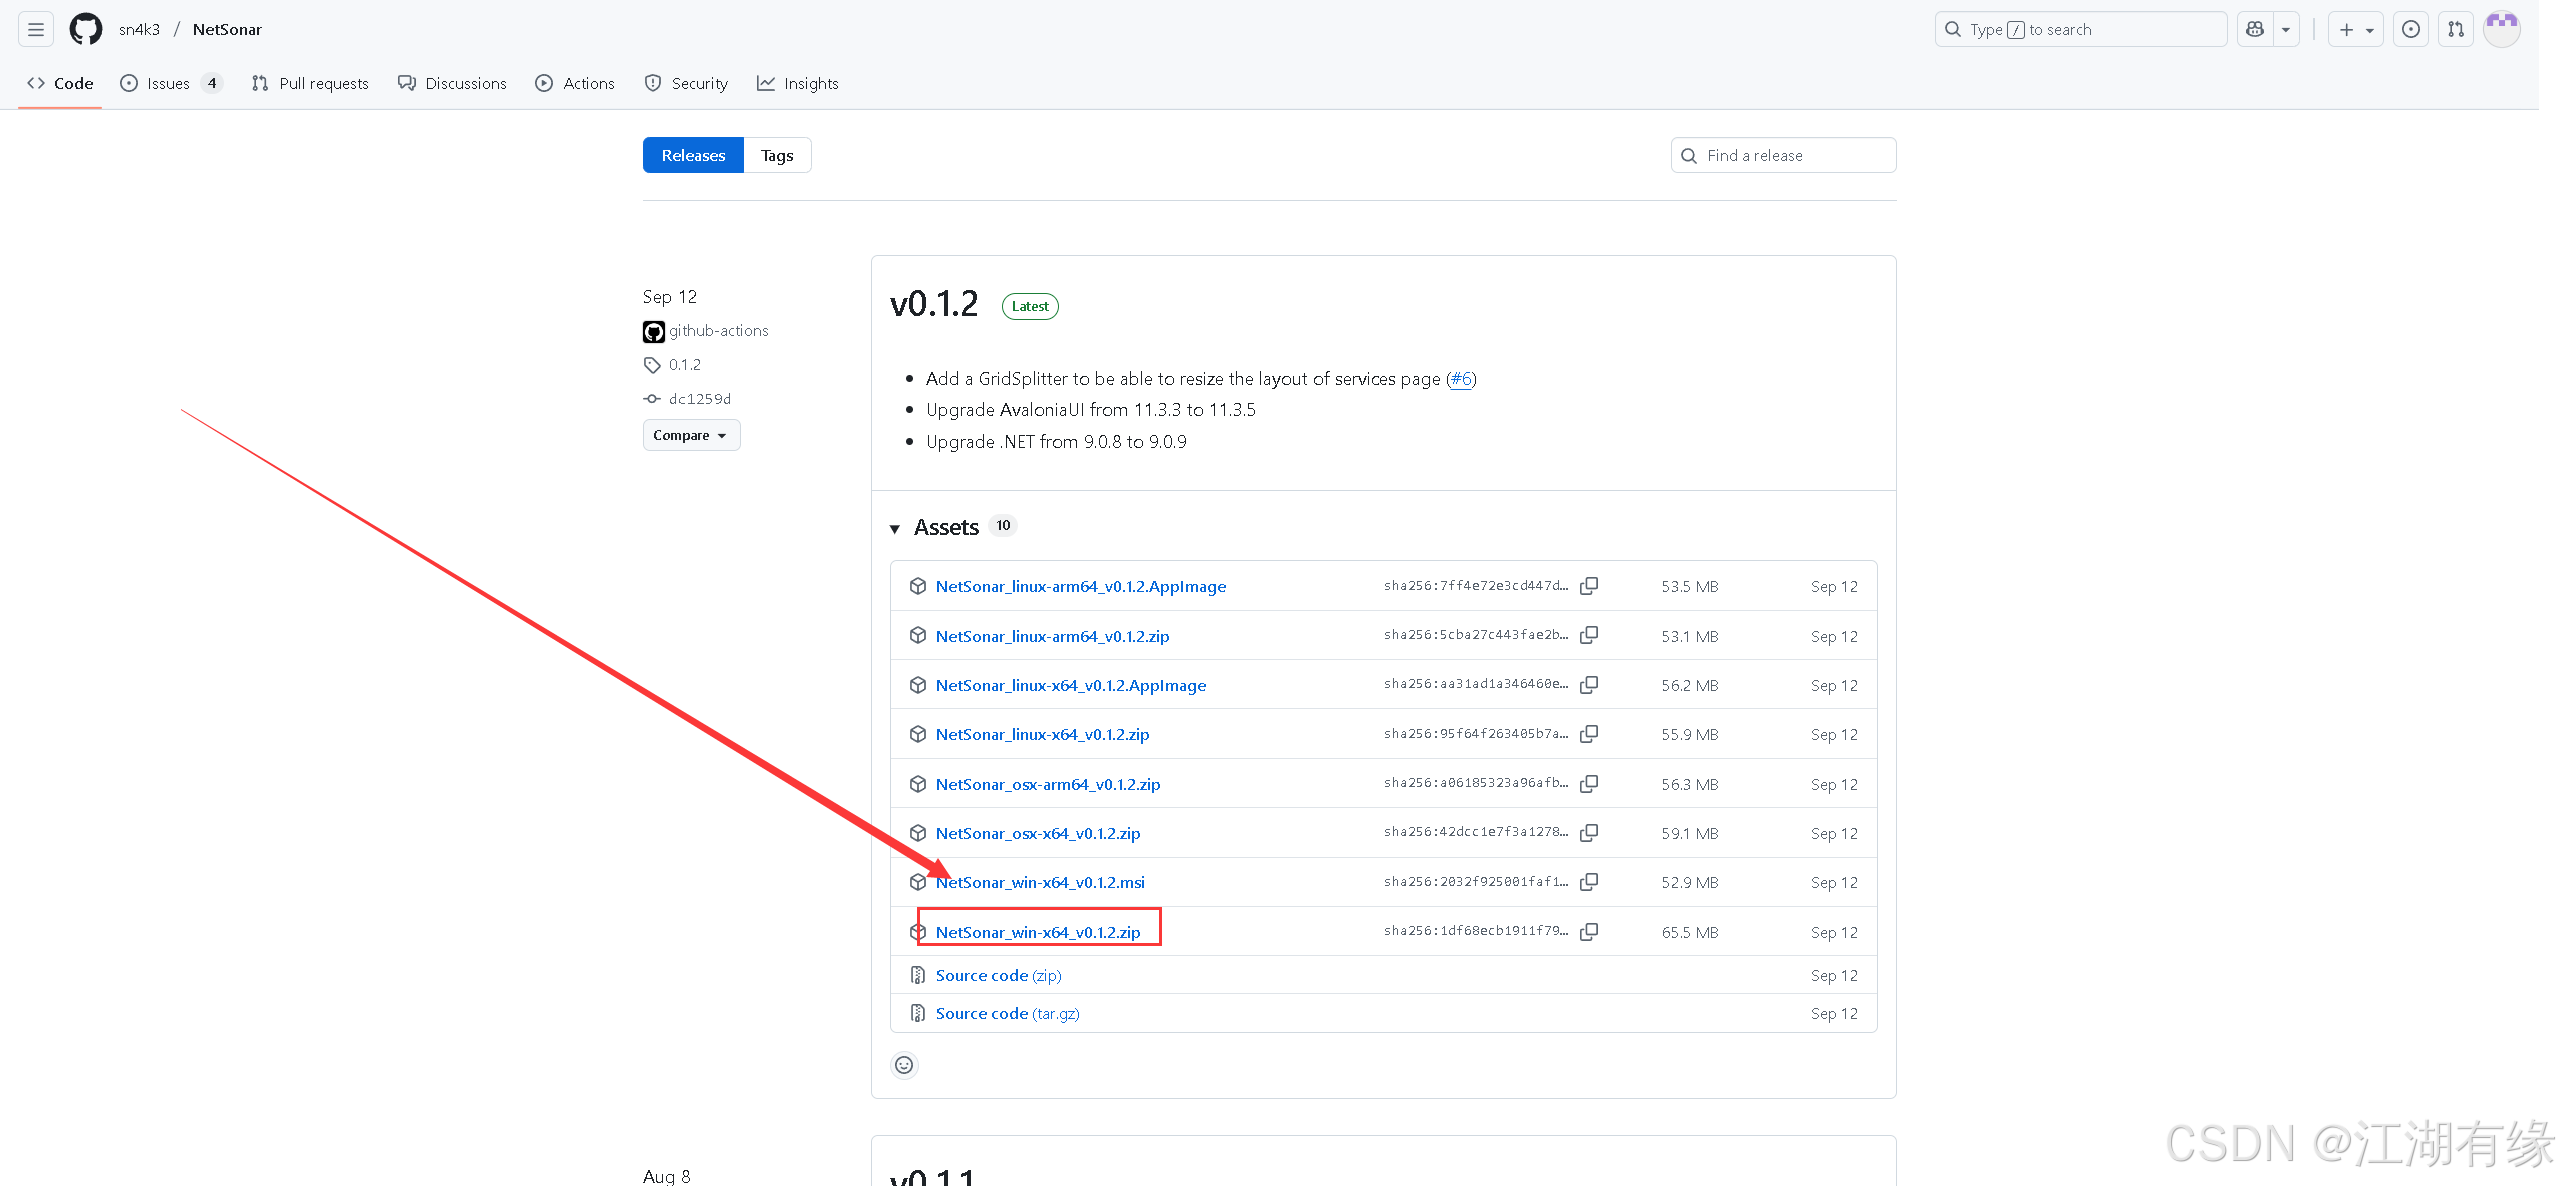This screenshot has width=2560, height=1186.
Task: Open the Compare dropdown
Action: coord(691,435)
